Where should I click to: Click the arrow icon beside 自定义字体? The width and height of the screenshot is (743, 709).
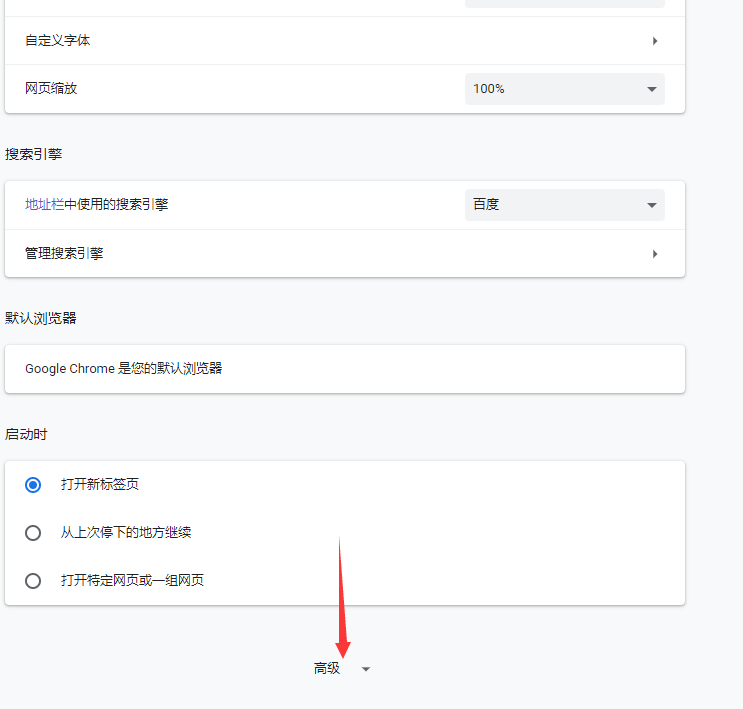[655, 41]
